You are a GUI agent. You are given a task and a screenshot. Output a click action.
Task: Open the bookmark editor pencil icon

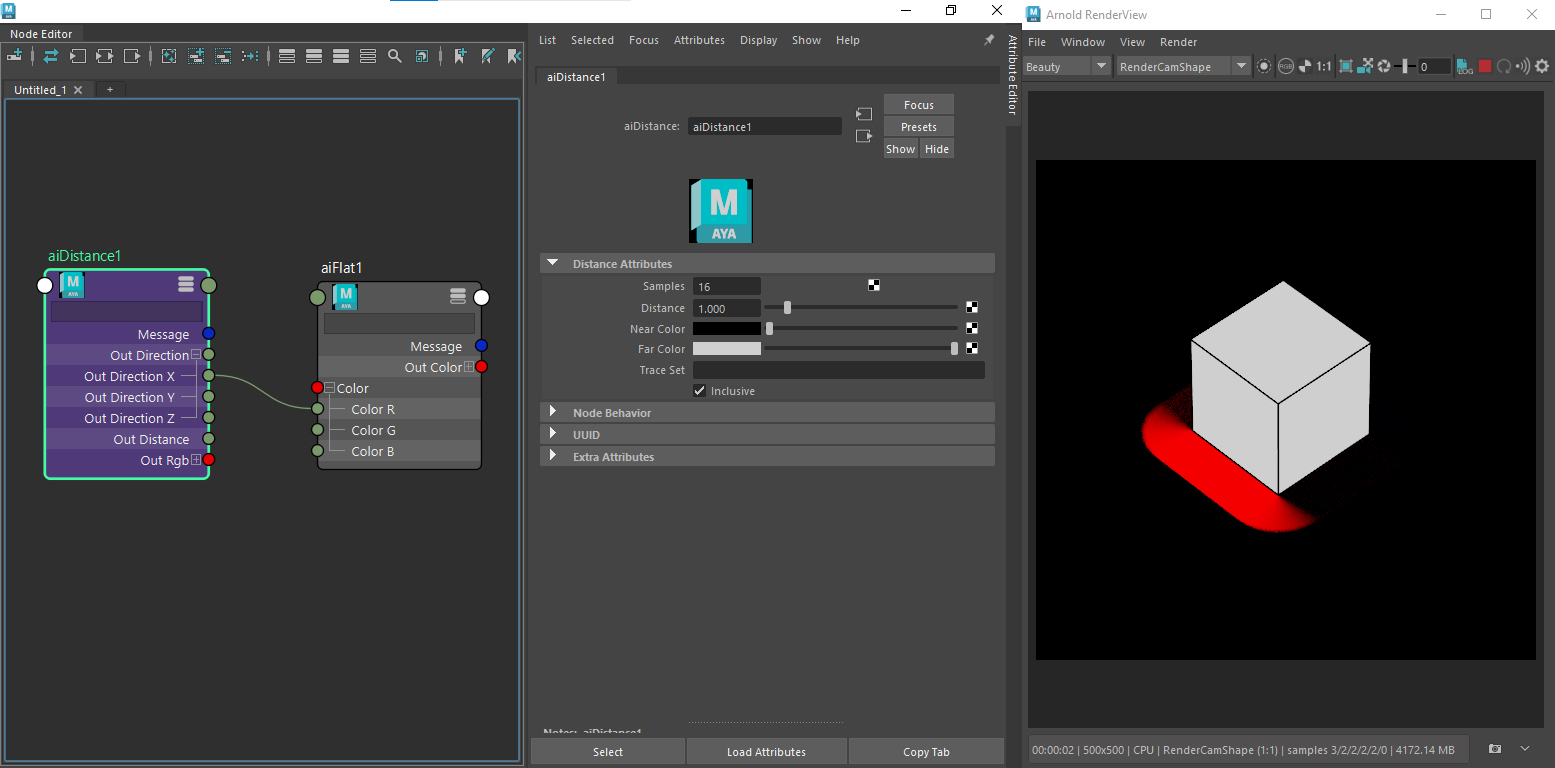tap(487, 56)
